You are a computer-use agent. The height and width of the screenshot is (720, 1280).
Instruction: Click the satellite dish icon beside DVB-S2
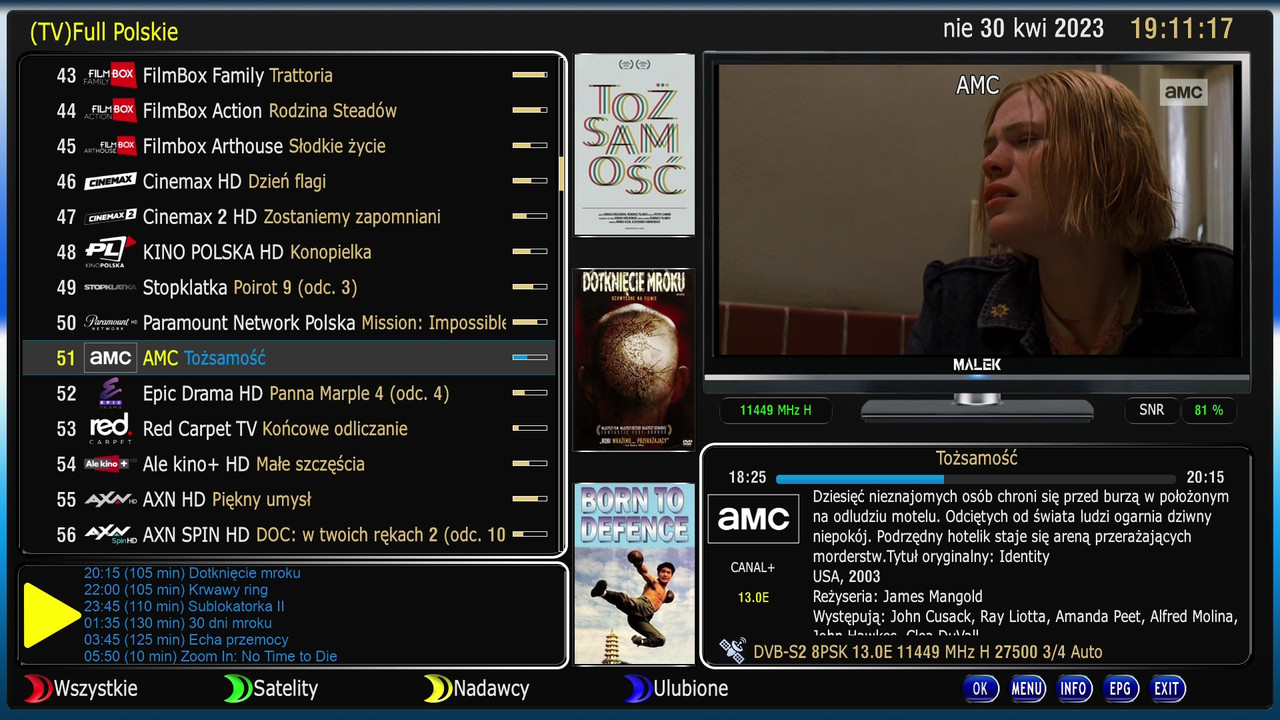[733, 651]
